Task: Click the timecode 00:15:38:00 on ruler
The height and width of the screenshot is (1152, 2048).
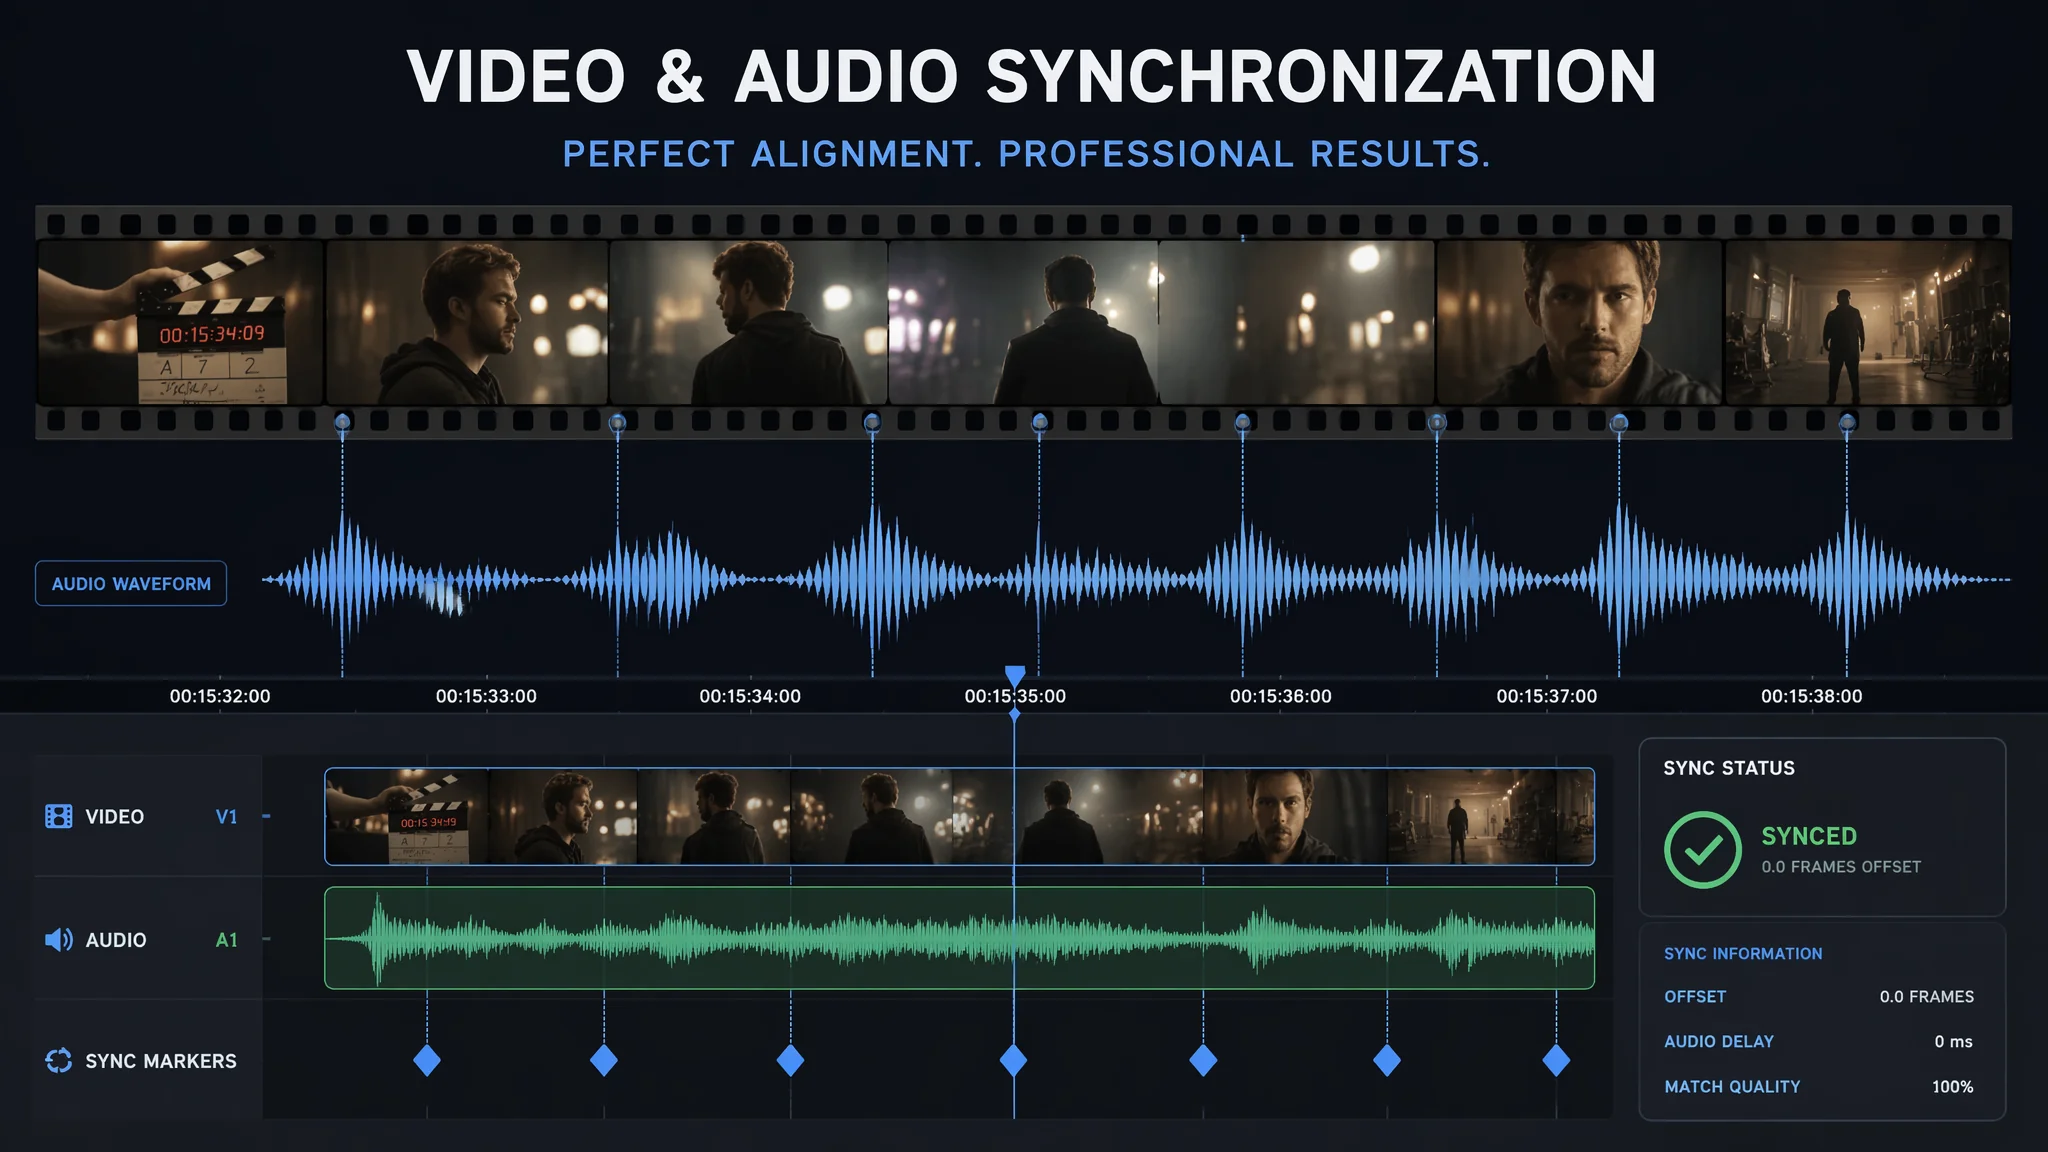Action: [1812, 696]
